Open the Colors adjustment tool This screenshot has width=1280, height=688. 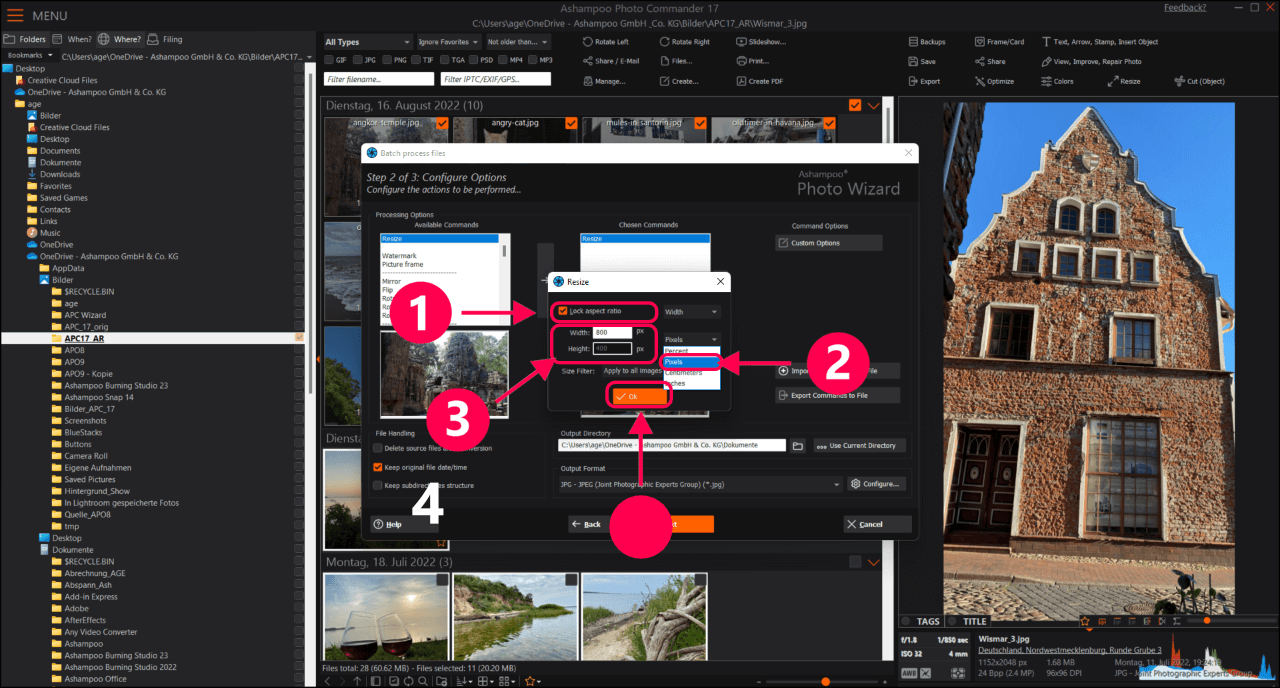point(1046,81)
